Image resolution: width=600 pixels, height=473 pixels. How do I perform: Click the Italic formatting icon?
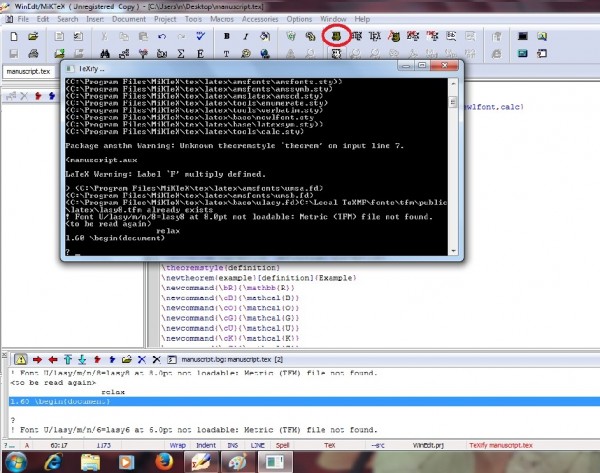(247, 35)
